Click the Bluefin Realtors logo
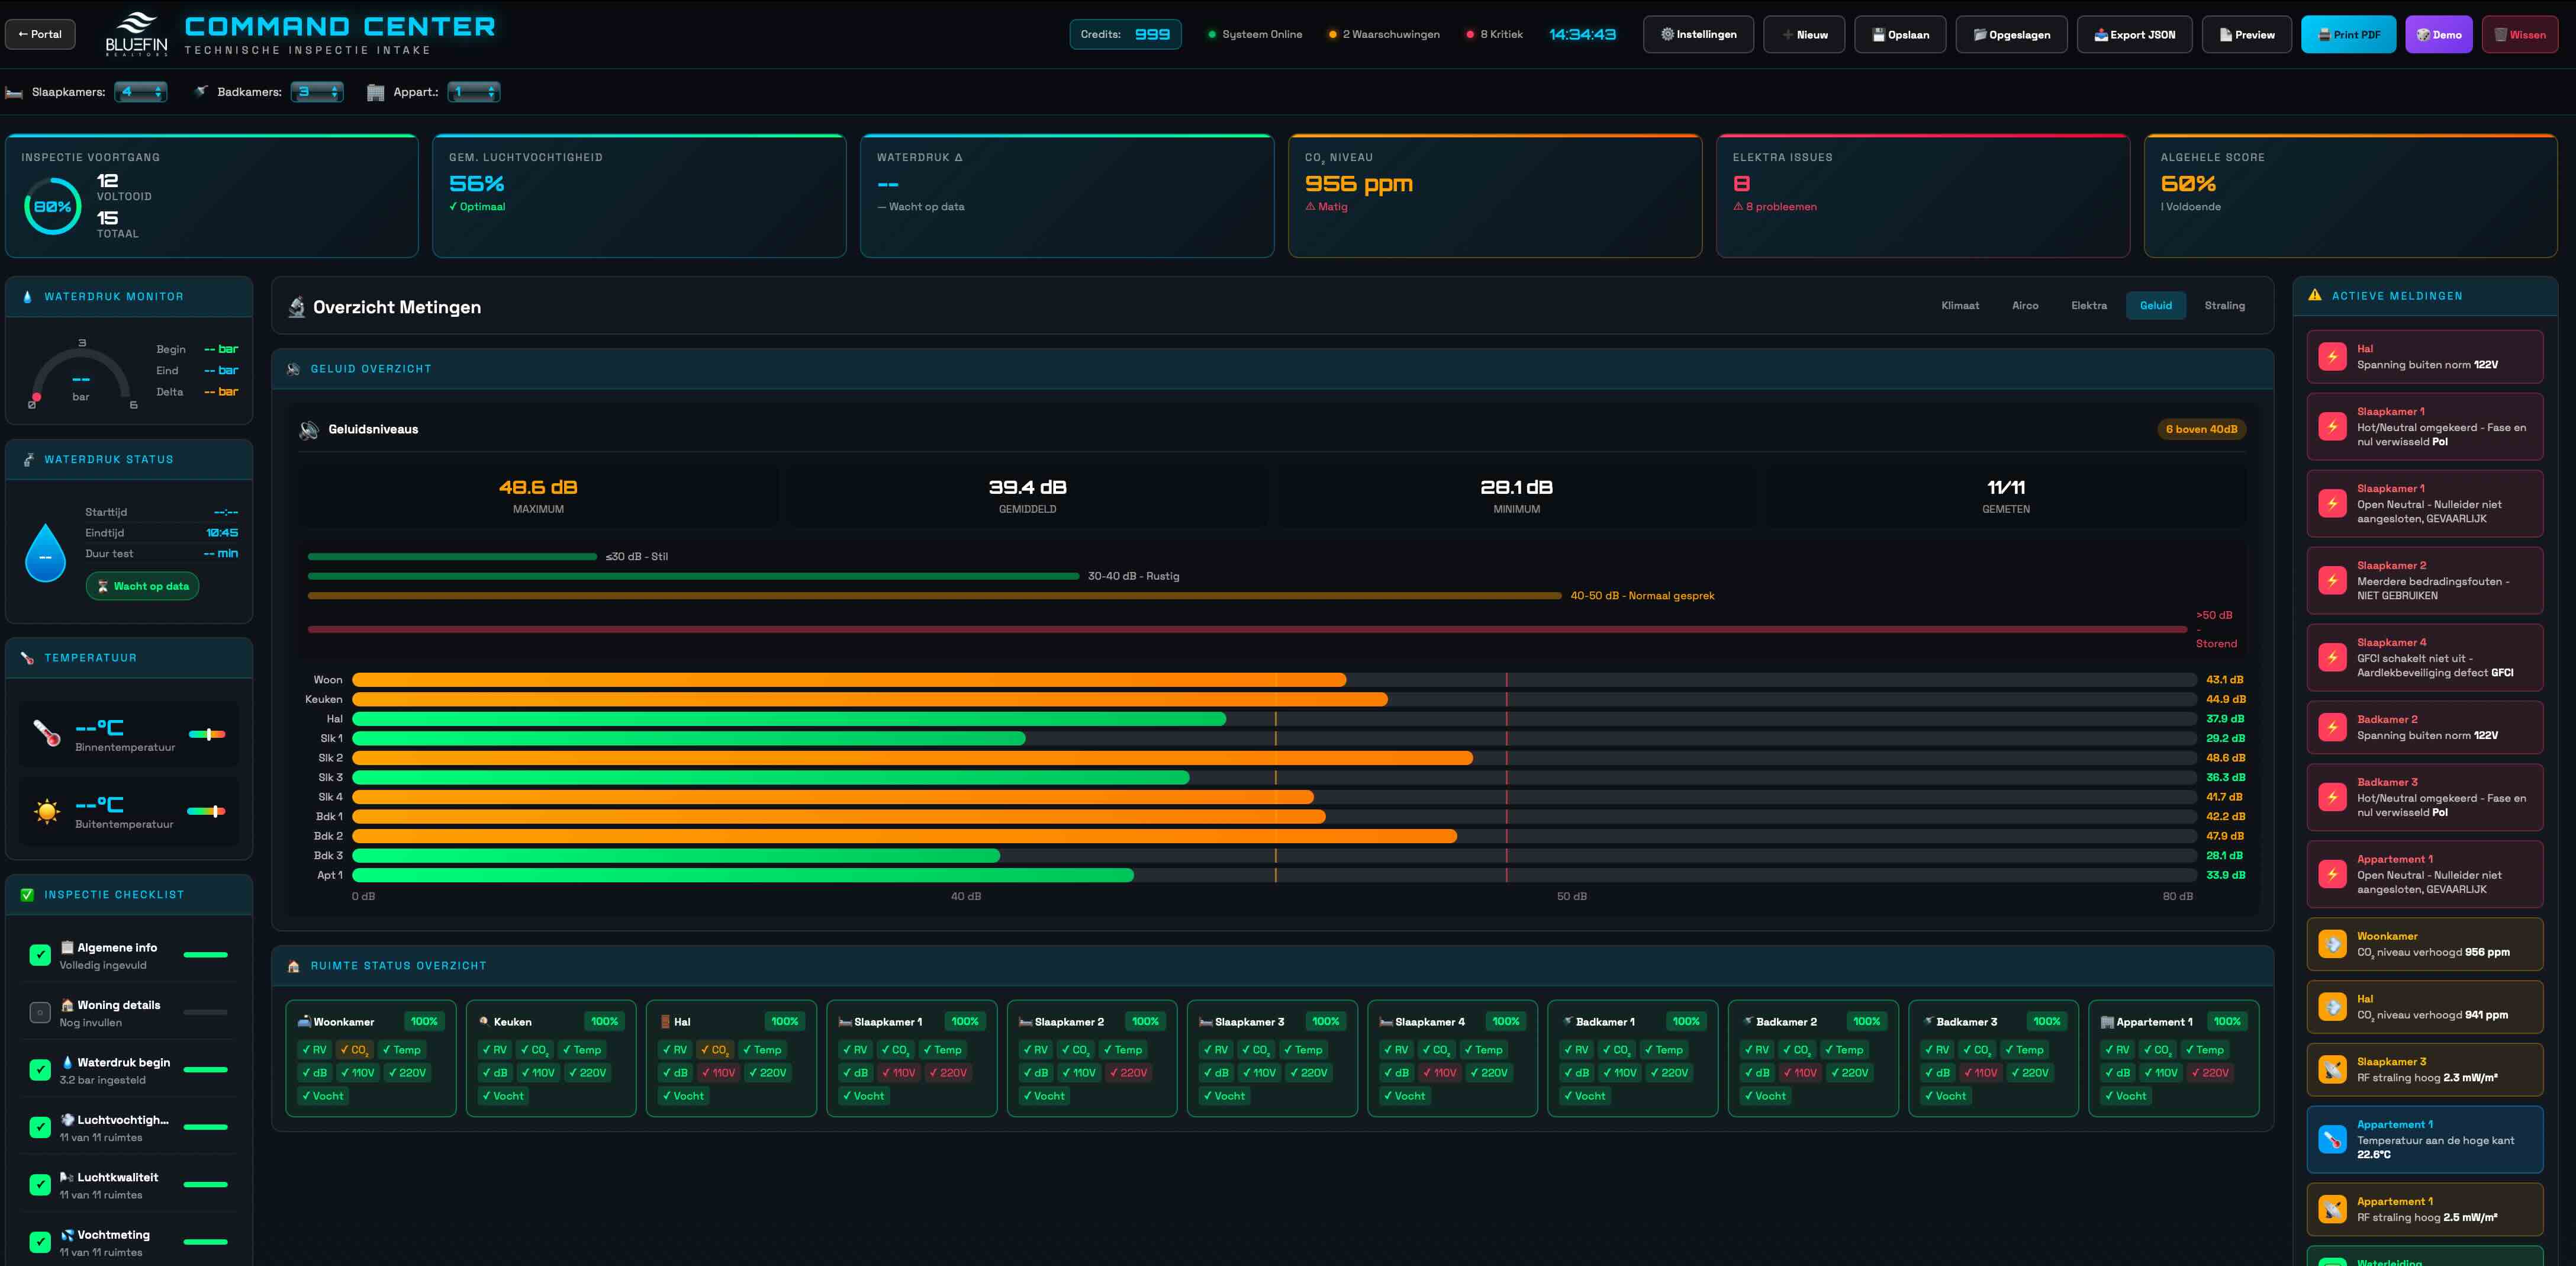The image size is (2576, 1266). click(136, 34)
